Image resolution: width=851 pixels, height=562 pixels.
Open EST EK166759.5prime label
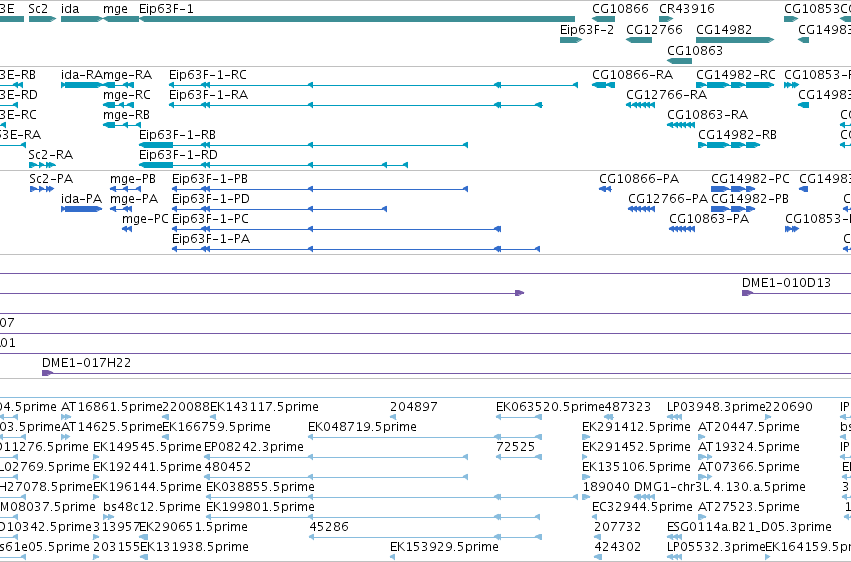click(x=216, y=427)
